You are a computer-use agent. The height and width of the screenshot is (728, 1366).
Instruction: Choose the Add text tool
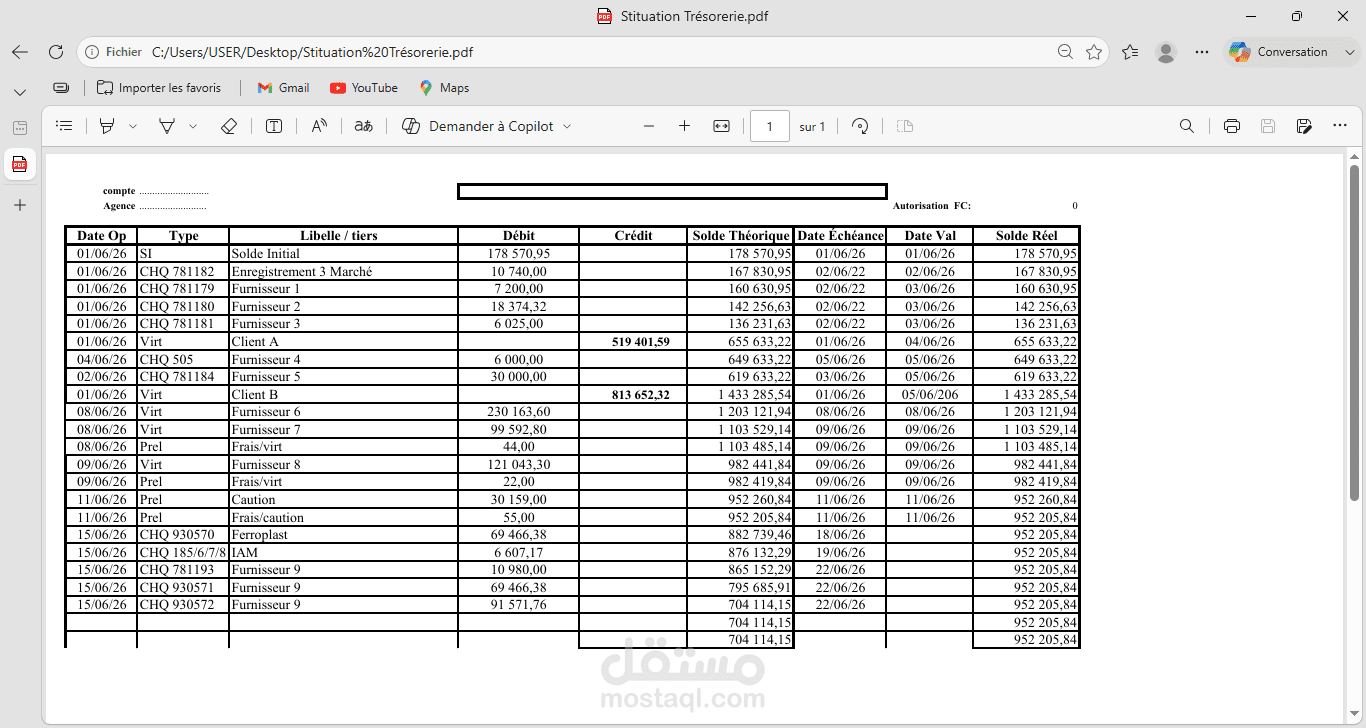pyautogui.click(x=274, y=126)
